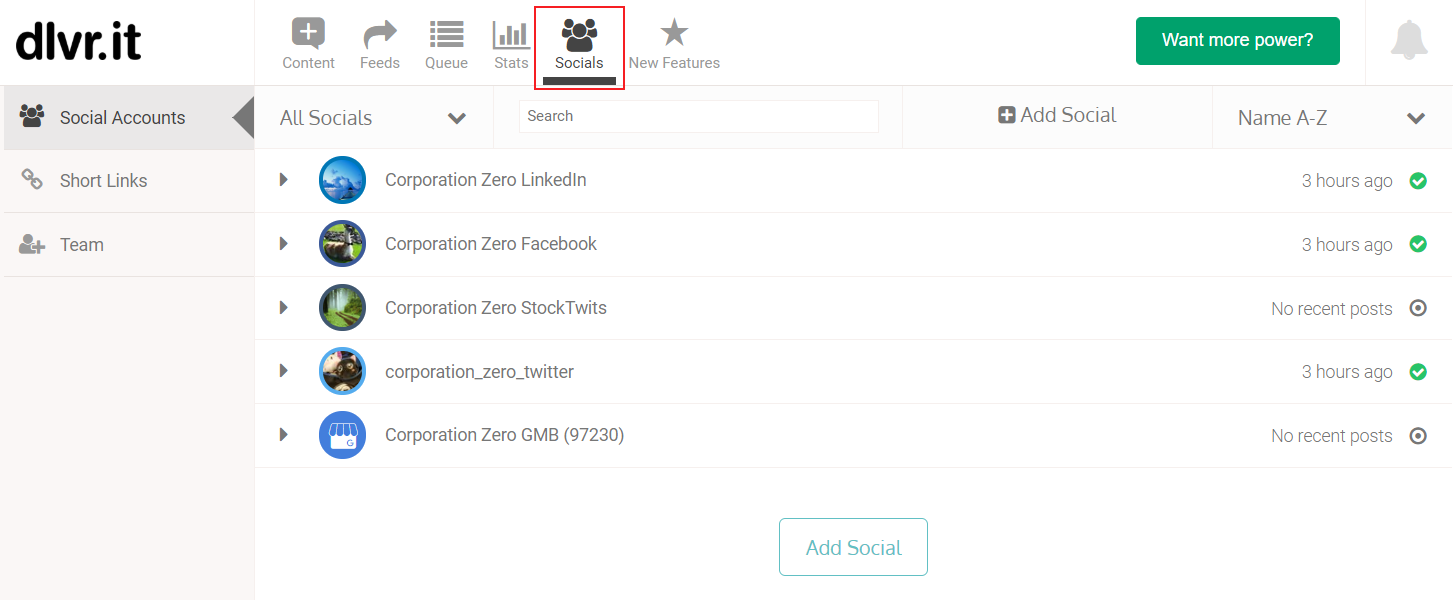
Task: View the Stats bar chart icon
Action: (x=511, y=34)
